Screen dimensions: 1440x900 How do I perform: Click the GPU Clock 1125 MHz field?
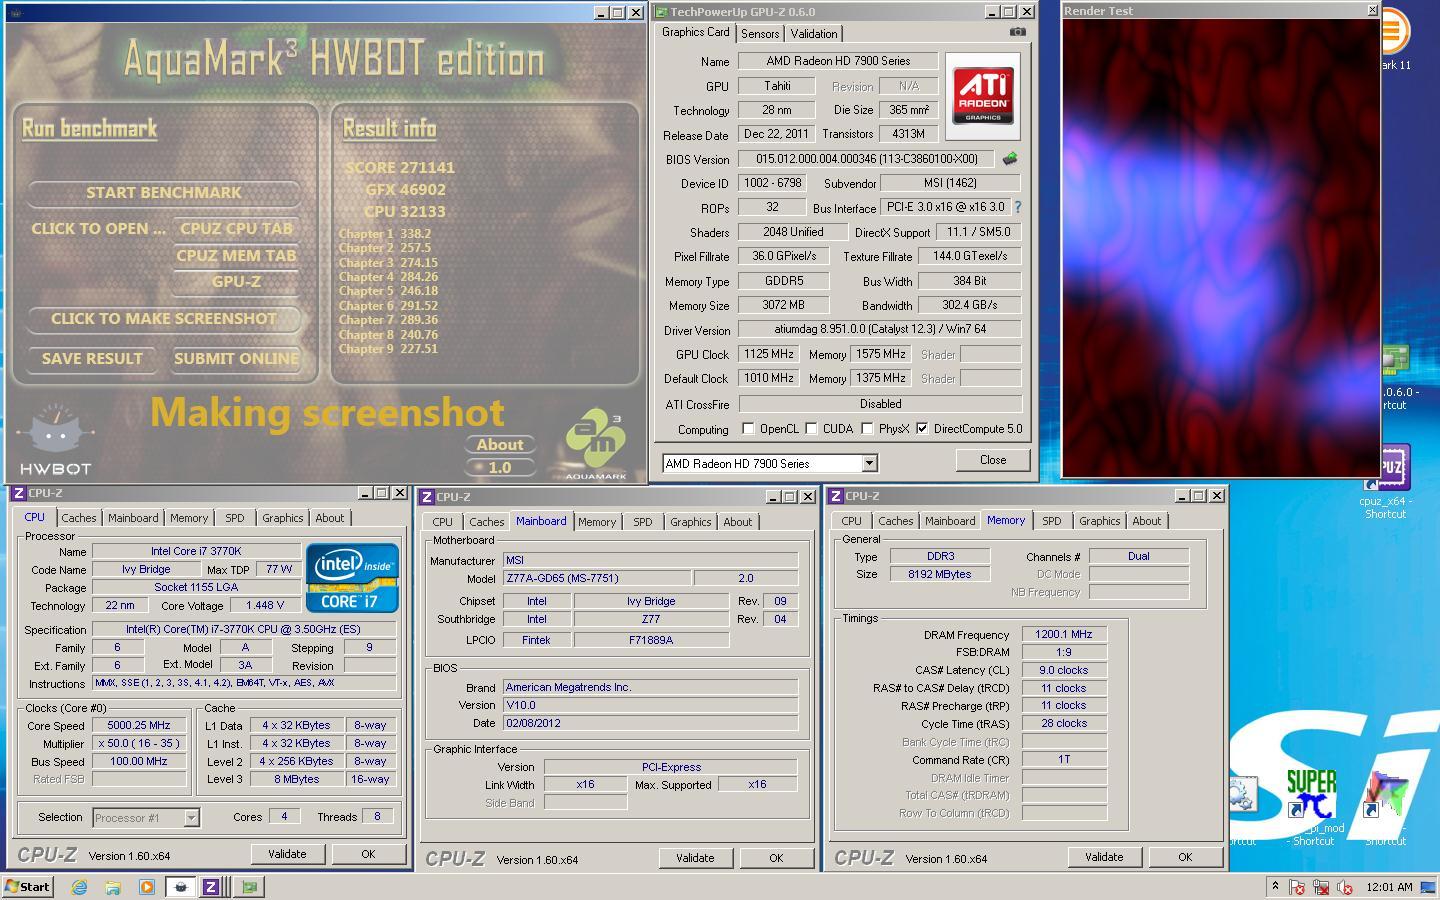tap(769, 354)
